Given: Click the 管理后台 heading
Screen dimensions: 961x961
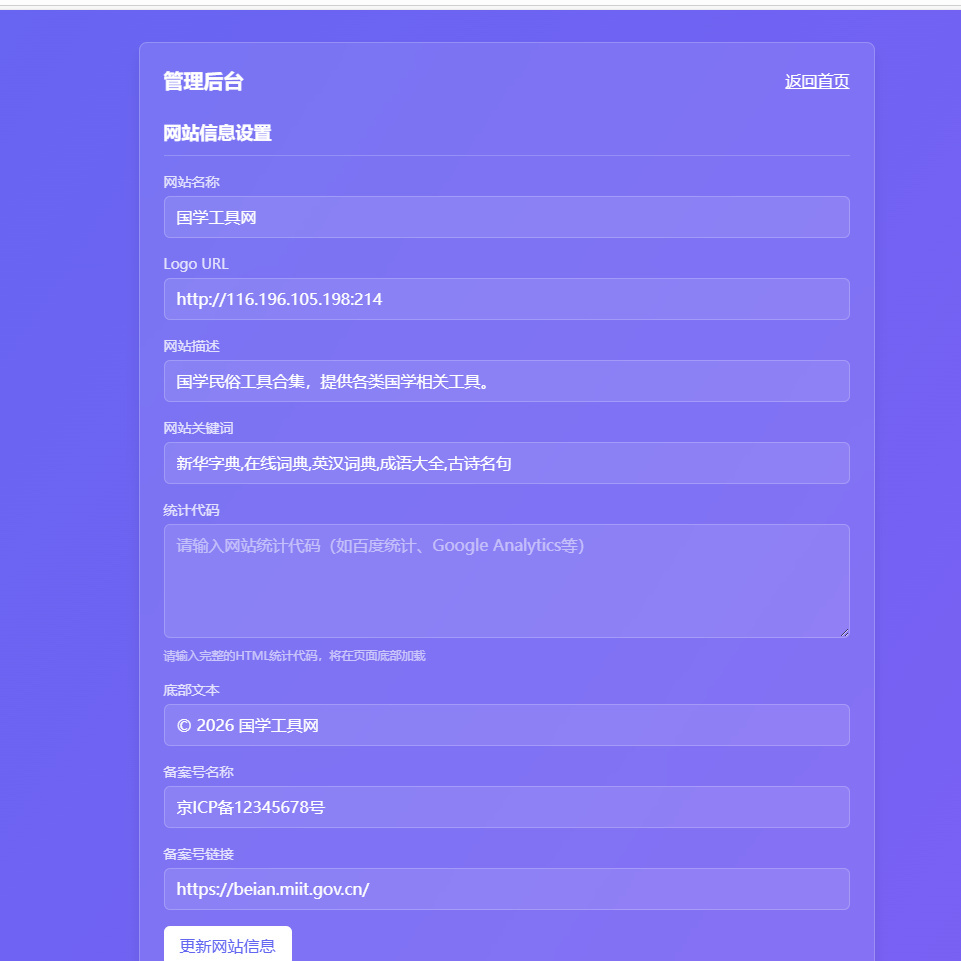Looking at the screenshot, I should tap(203, 82).
